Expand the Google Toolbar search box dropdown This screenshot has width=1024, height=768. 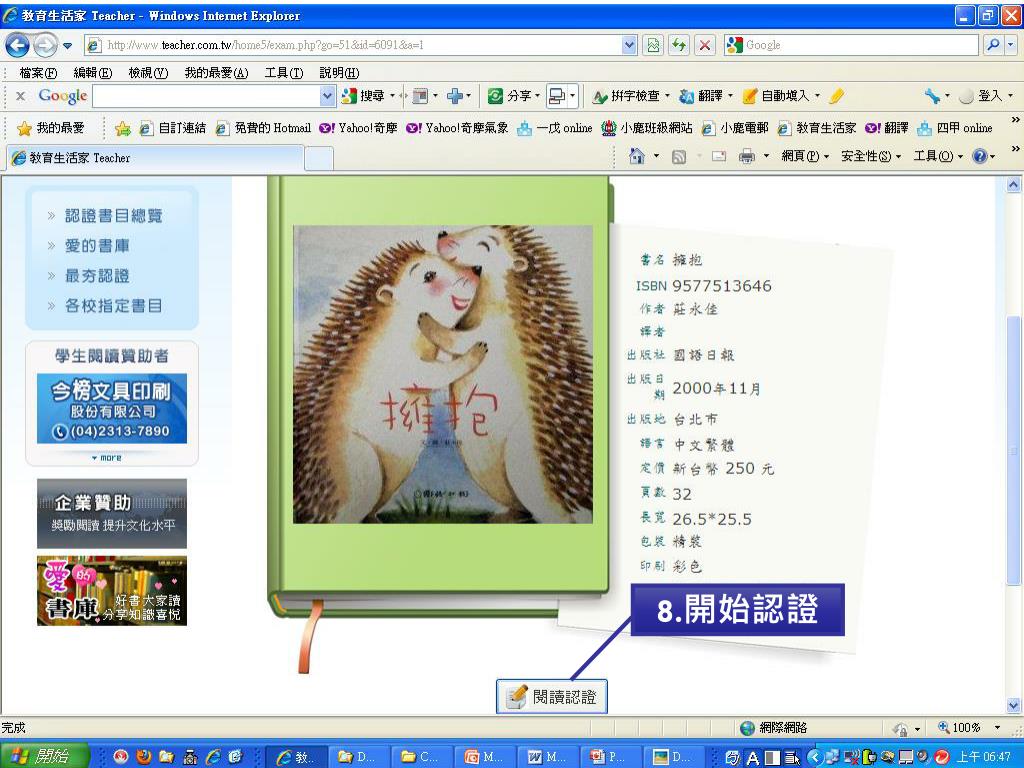[x=327, y=96]
